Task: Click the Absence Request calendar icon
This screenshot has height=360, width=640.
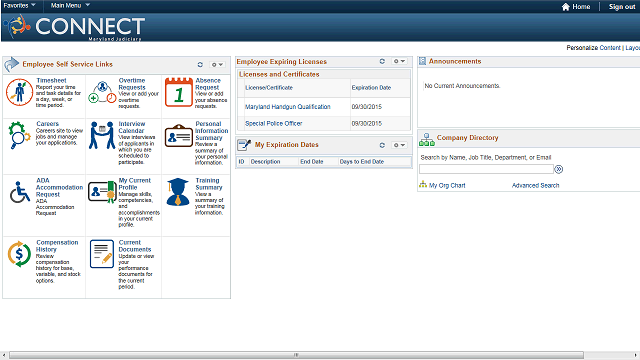Action: point(178,92)
